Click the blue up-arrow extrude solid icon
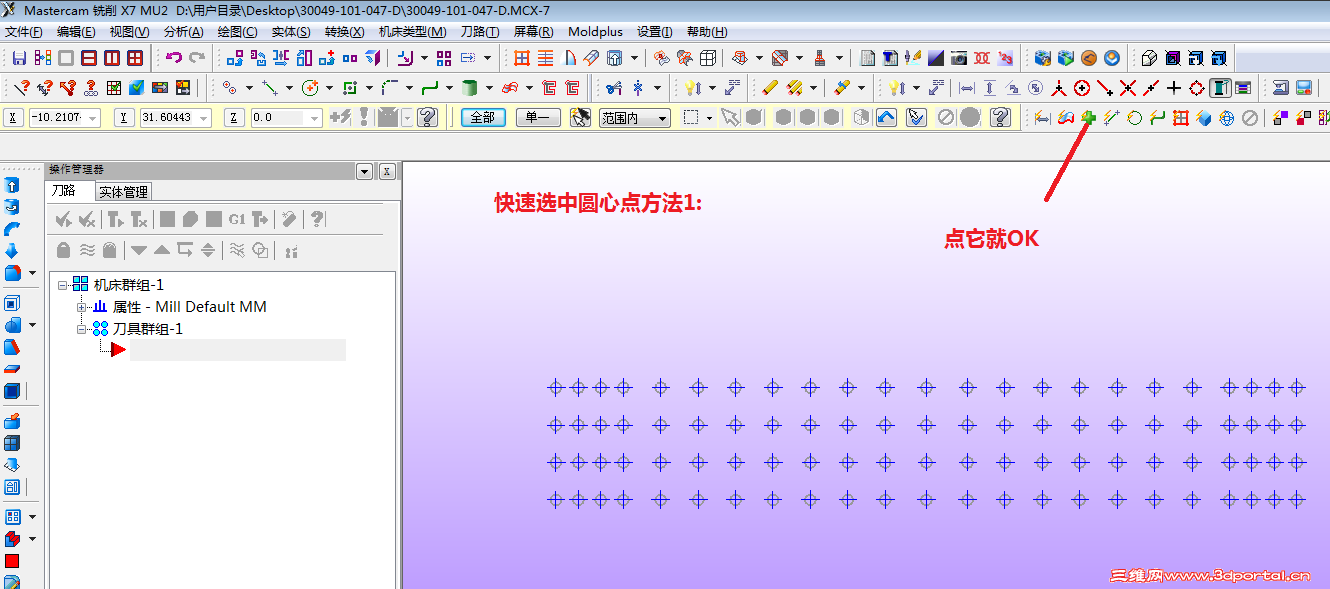This screenshot has width=1330, height=589. click(12, 186)
